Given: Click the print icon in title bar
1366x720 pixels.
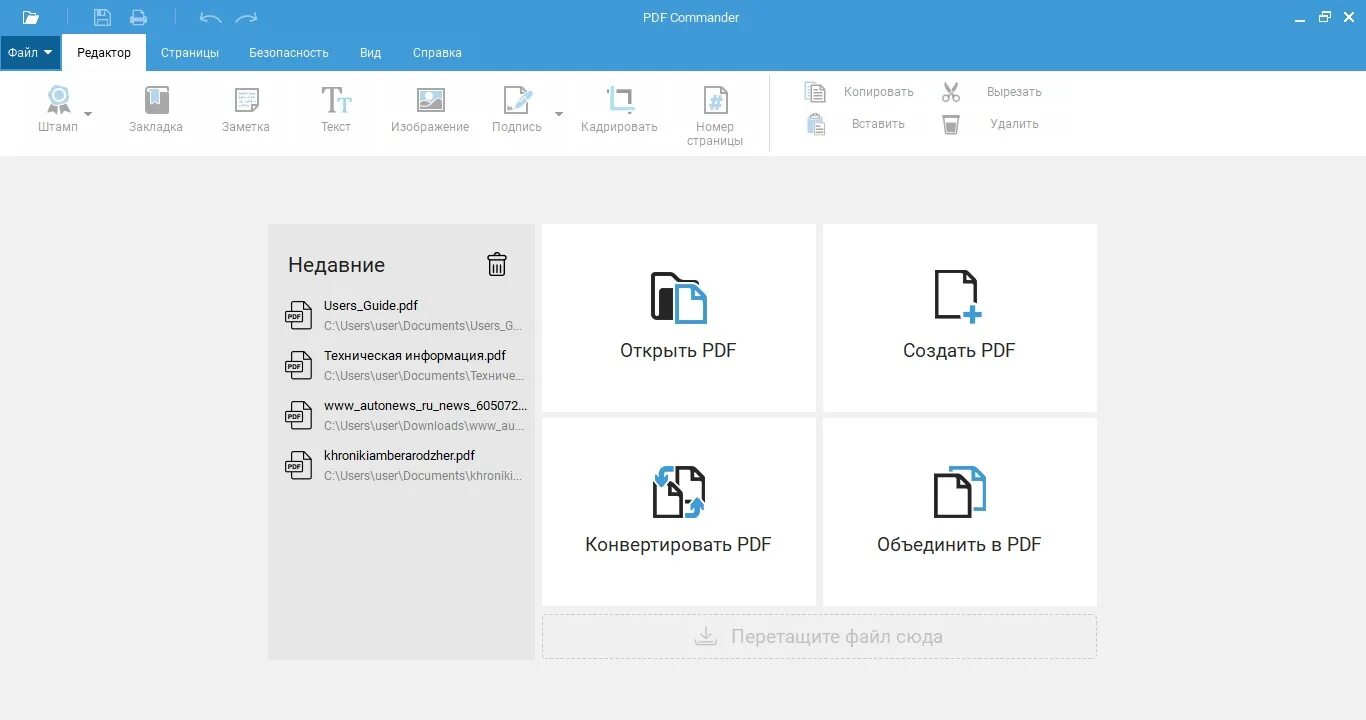Looking at the screenshot, I should [x=138, y=17].
